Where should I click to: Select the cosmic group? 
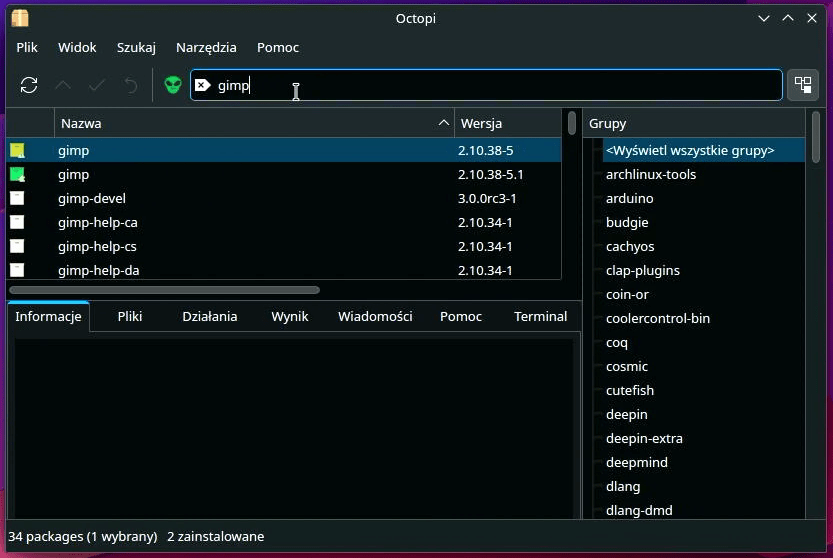(627, 366)
